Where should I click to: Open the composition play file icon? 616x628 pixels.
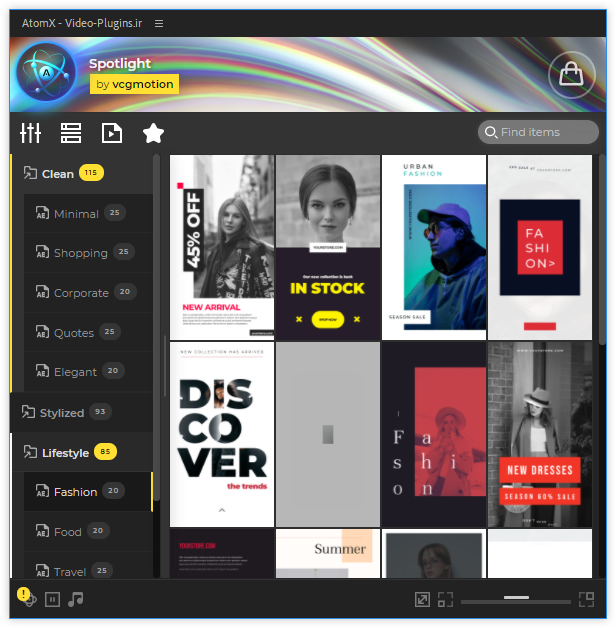tap(112, 133)
